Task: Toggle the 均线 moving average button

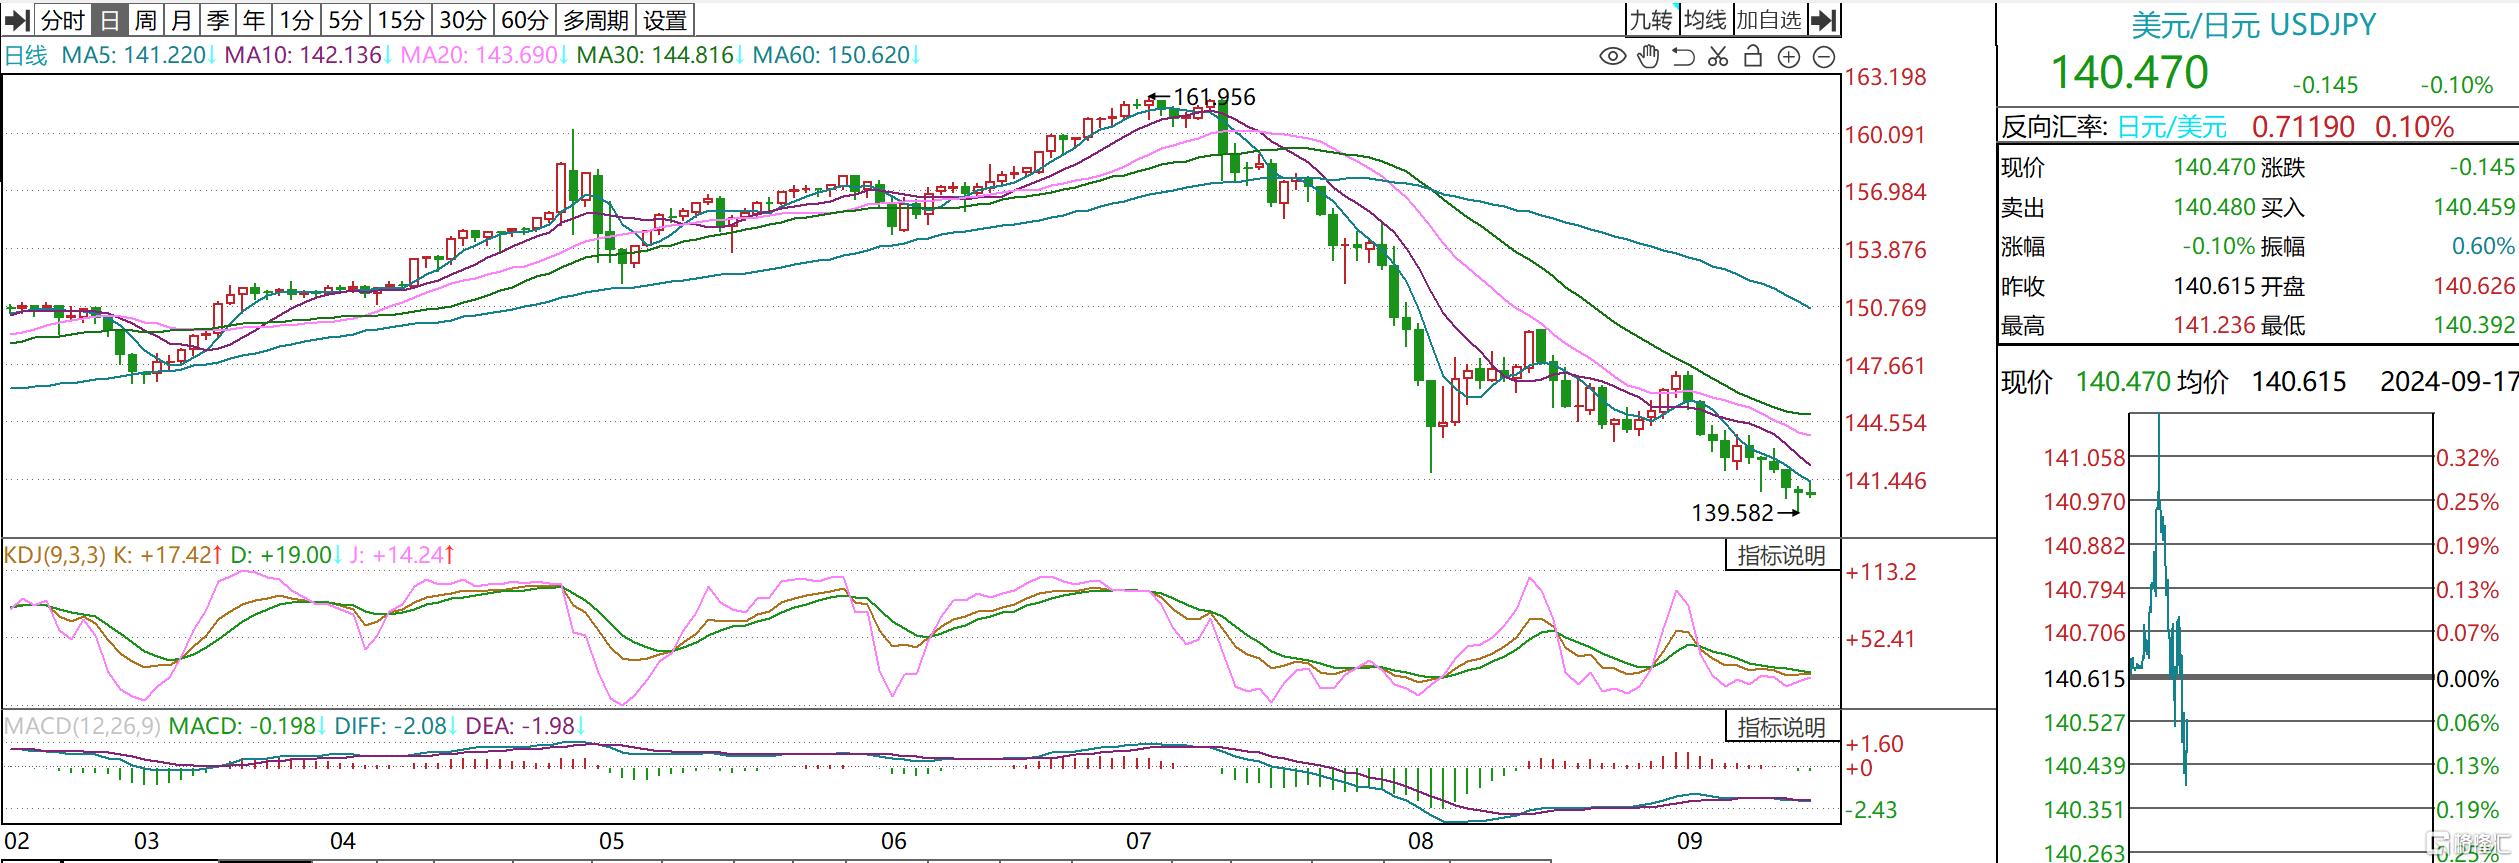Action: [x=1705, y=19]
